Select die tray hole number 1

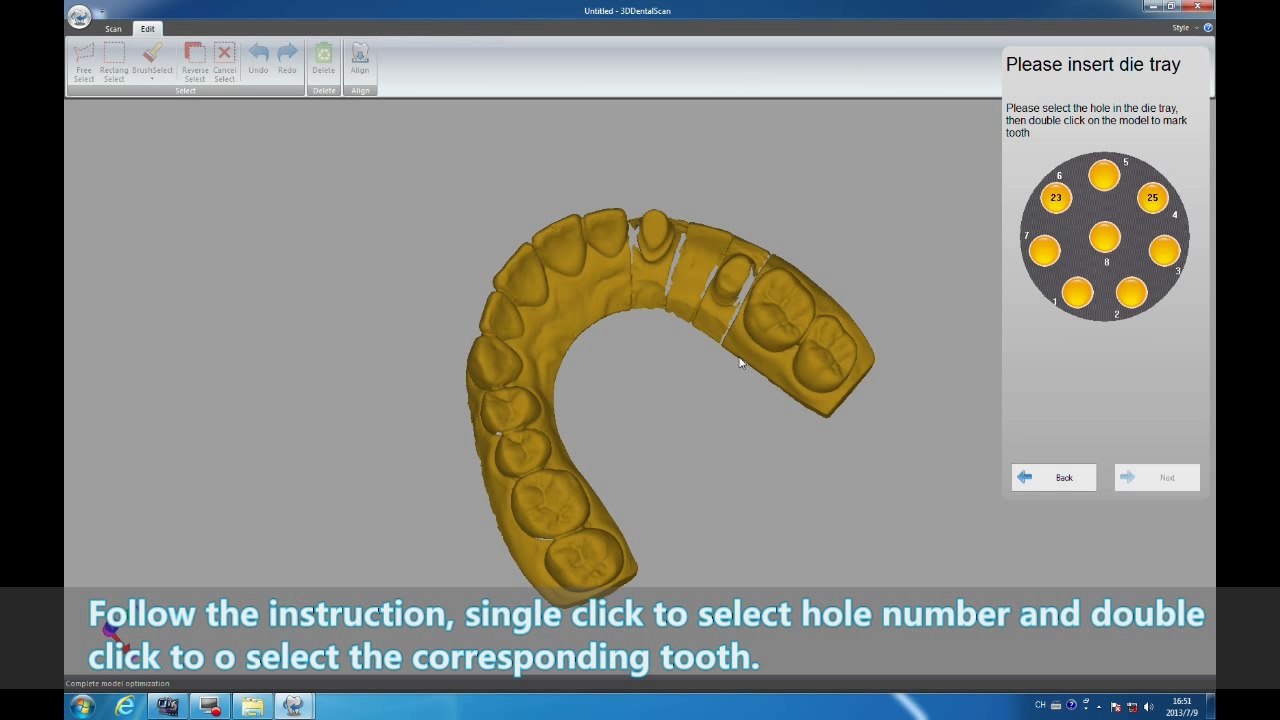(1077, 293)
